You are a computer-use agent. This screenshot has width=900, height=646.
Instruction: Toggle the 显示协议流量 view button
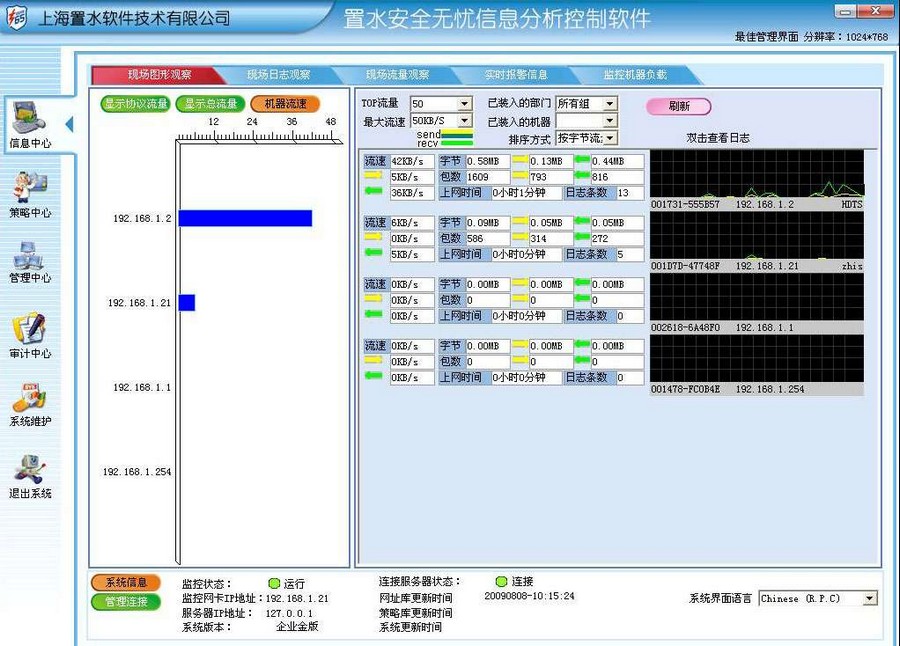(136, 104)
